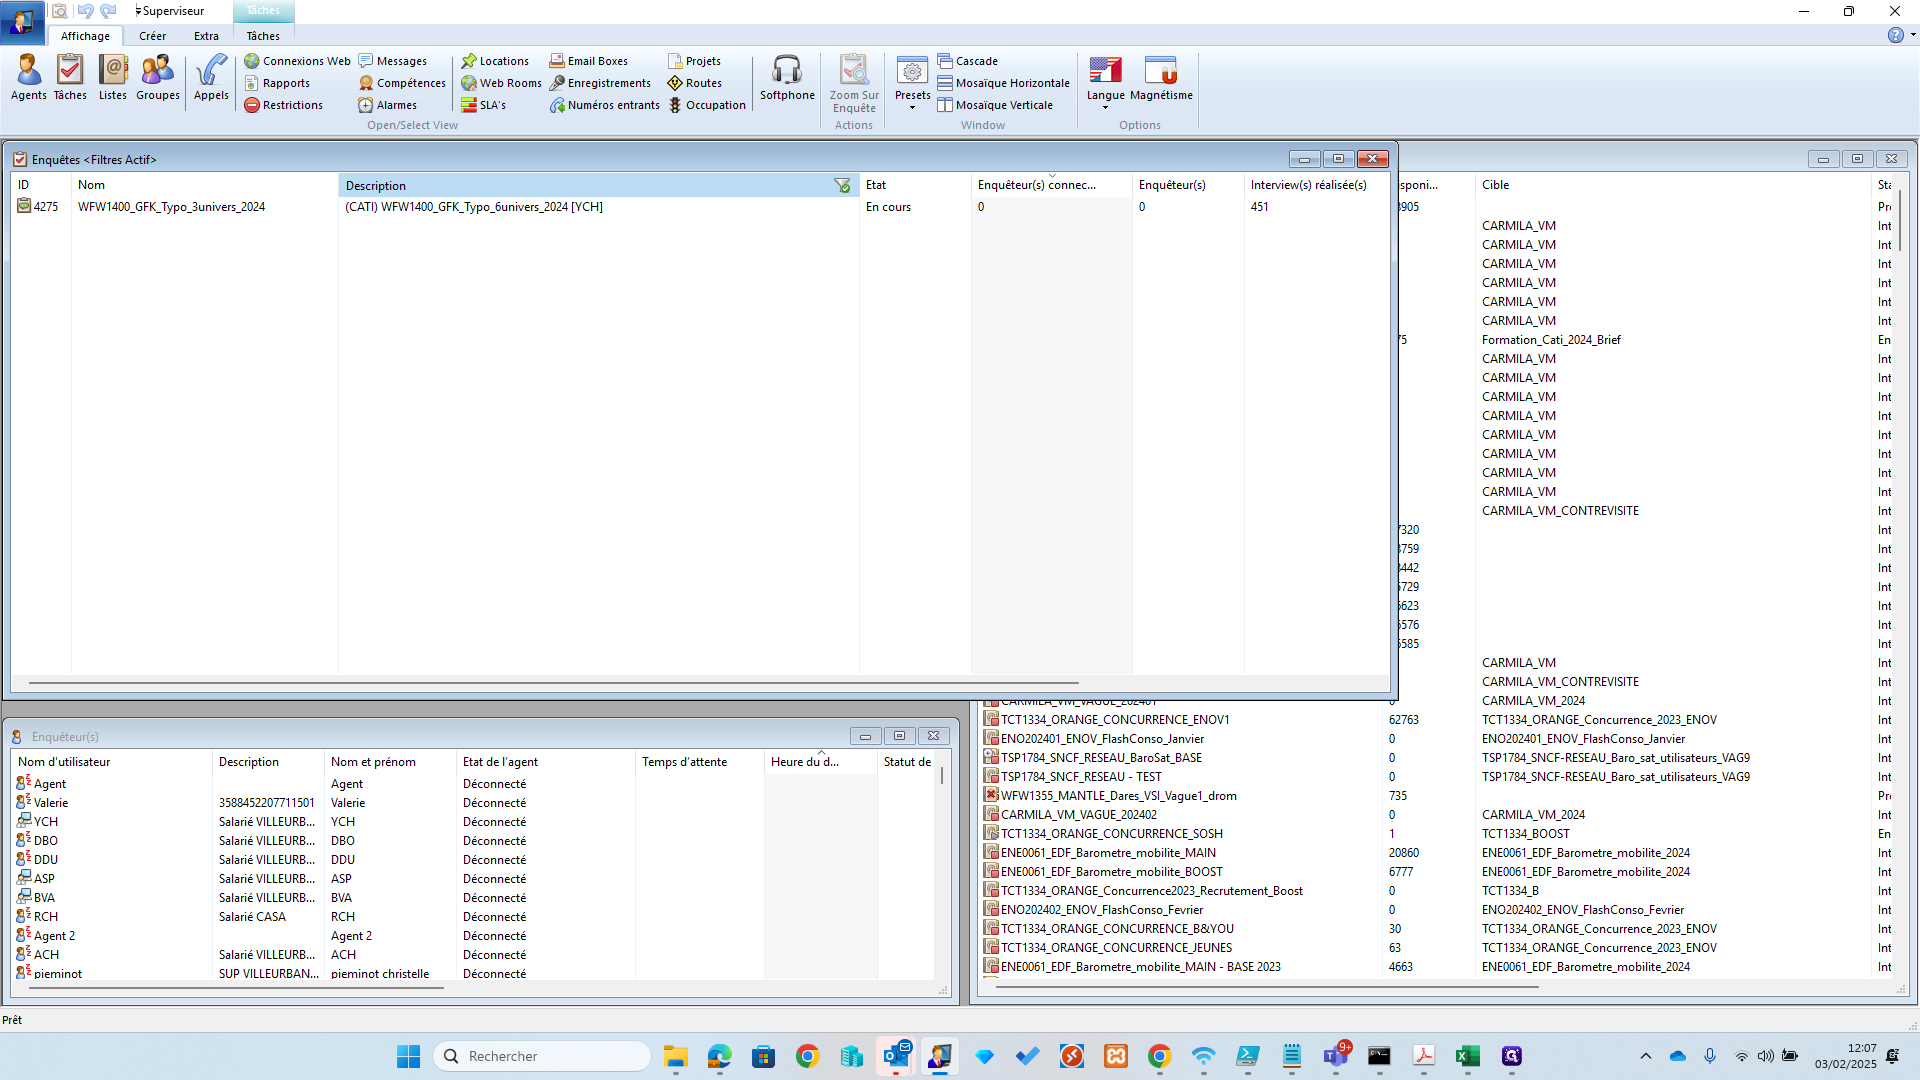Launch the Softphone
The width and height of the screenshot is (1920, 1080).
point(787,78)
